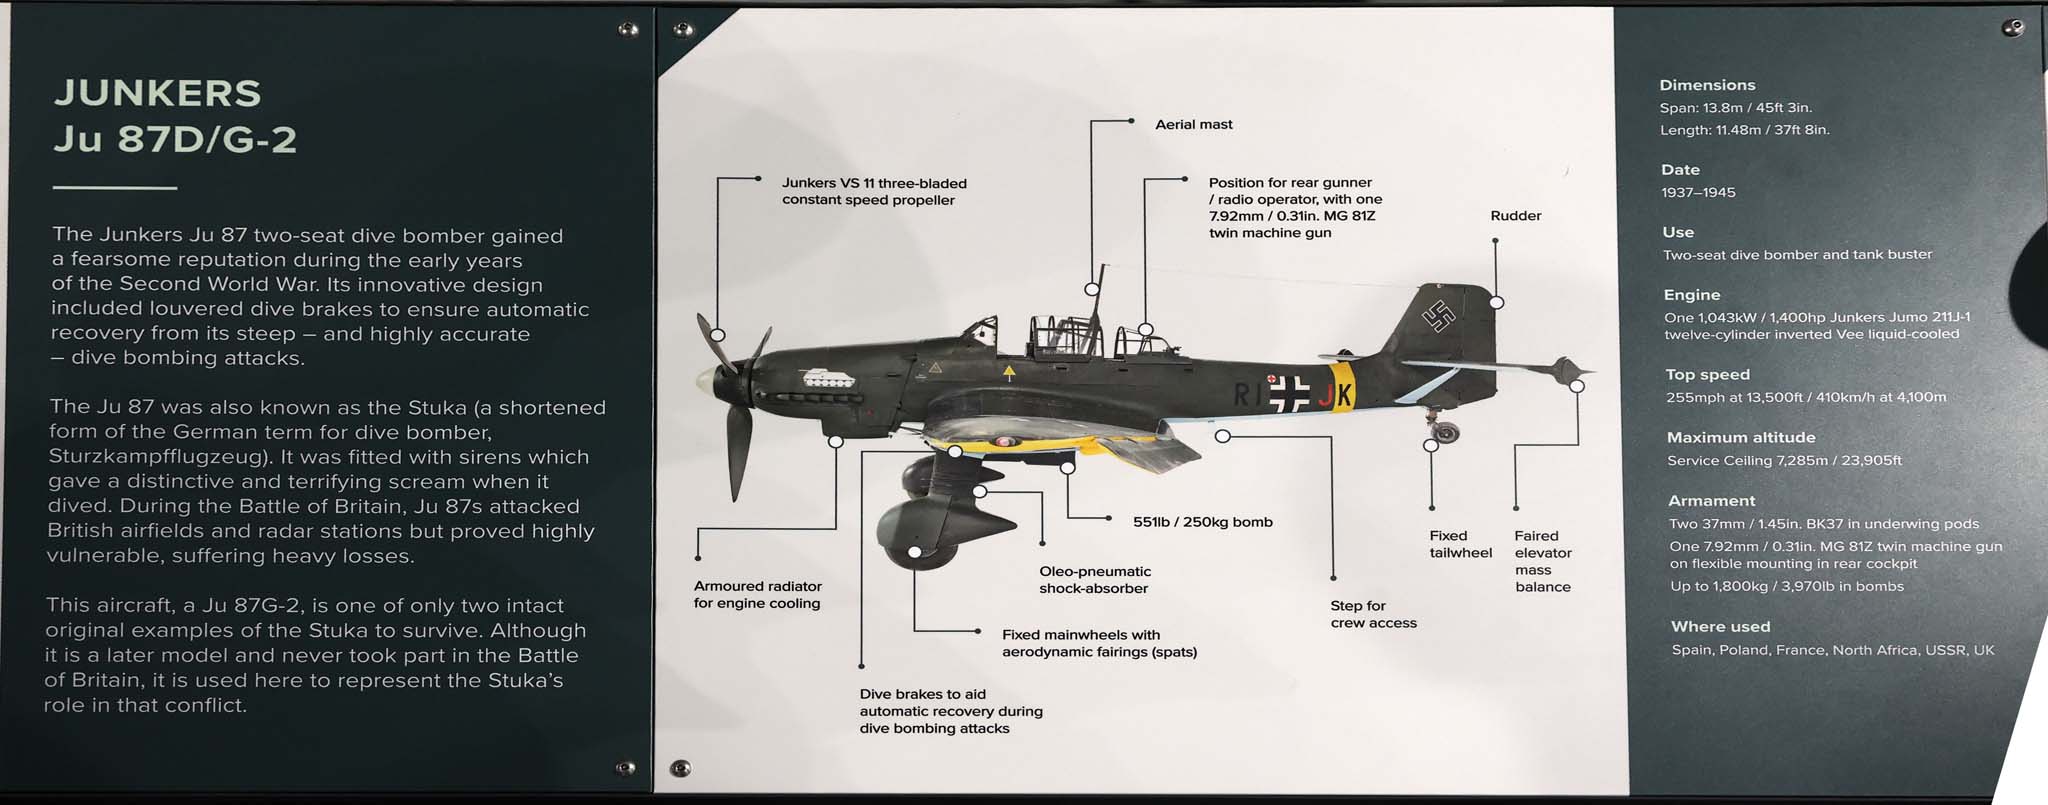
Task: Click the "Engine" heading
Action: pyautogui.click(x=1692, y=295)
